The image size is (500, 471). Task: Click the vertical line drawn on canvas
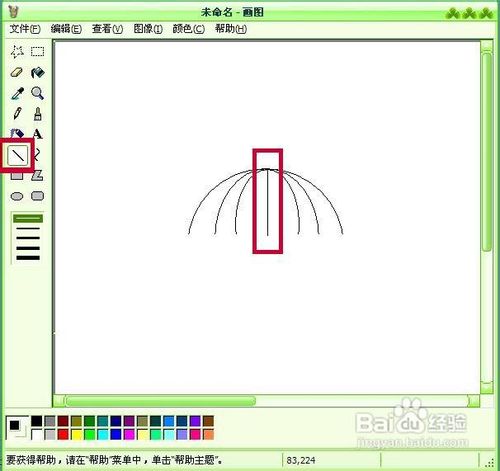point(267,202)
